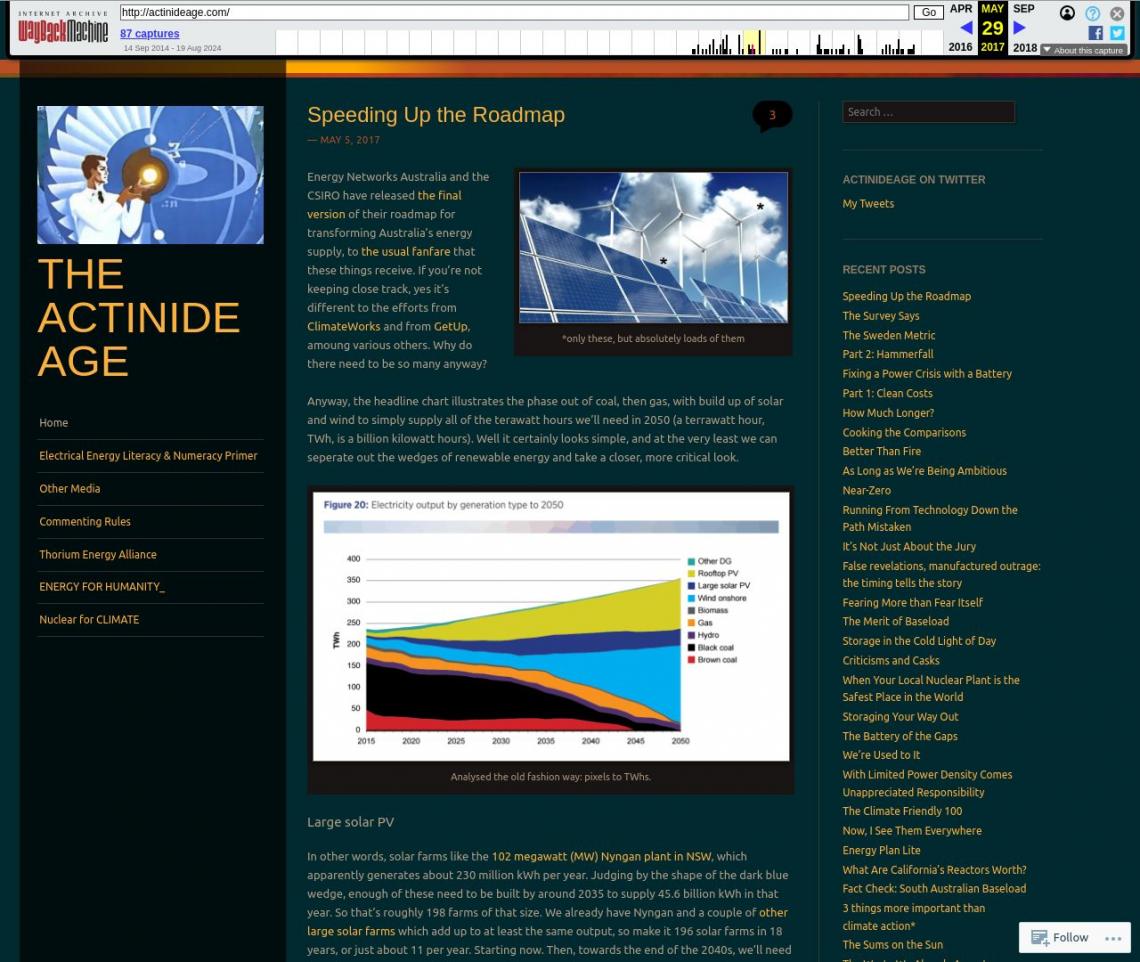Open the Wayback help icon
The image size is (1140, 962).
1092,13
